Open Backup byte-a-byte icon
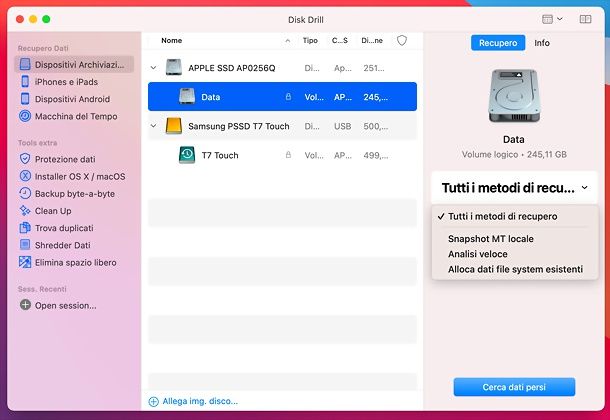Screen dimensions: 610x420 click(25, 193)
